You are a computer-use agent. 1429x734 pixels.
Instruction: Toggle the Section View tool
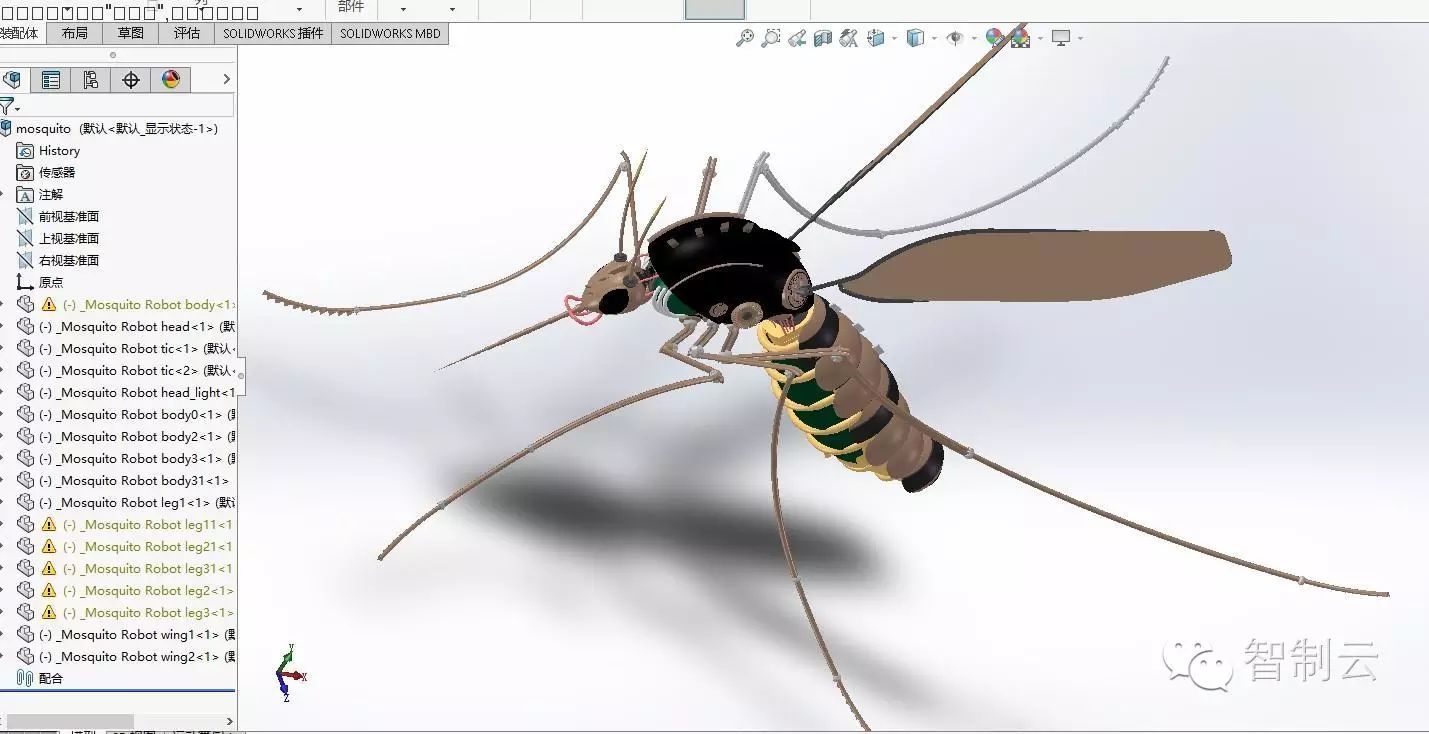(823, 38)
